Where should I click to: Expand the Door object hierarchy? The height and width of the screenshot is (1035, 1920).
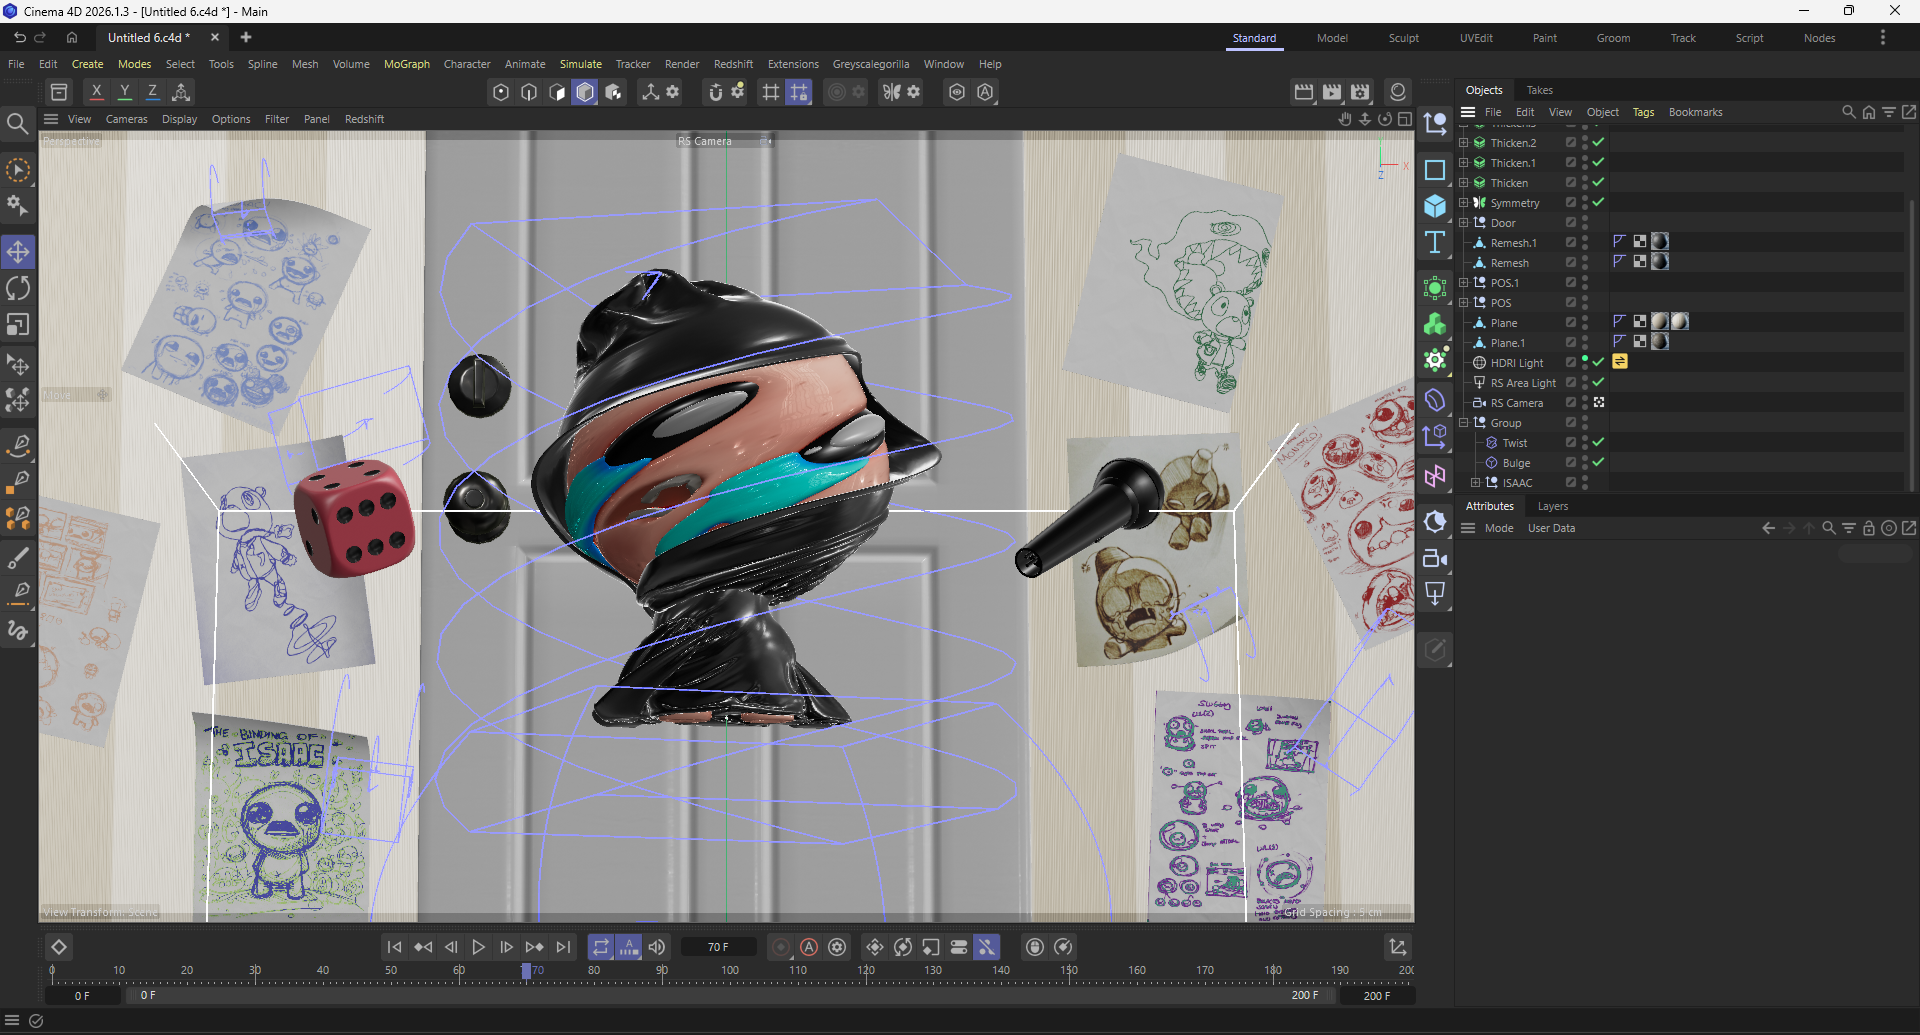point(1464,222)
